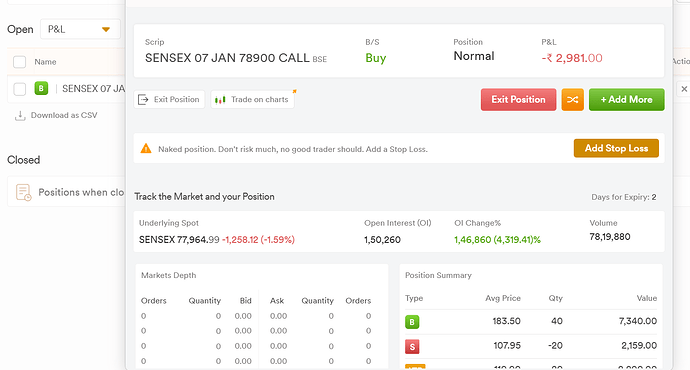Select the scrip name SENSEX 07 JAN 78900 CALL
The height and width of the screenshot is (370, 690).
click(x=227, y=58)
